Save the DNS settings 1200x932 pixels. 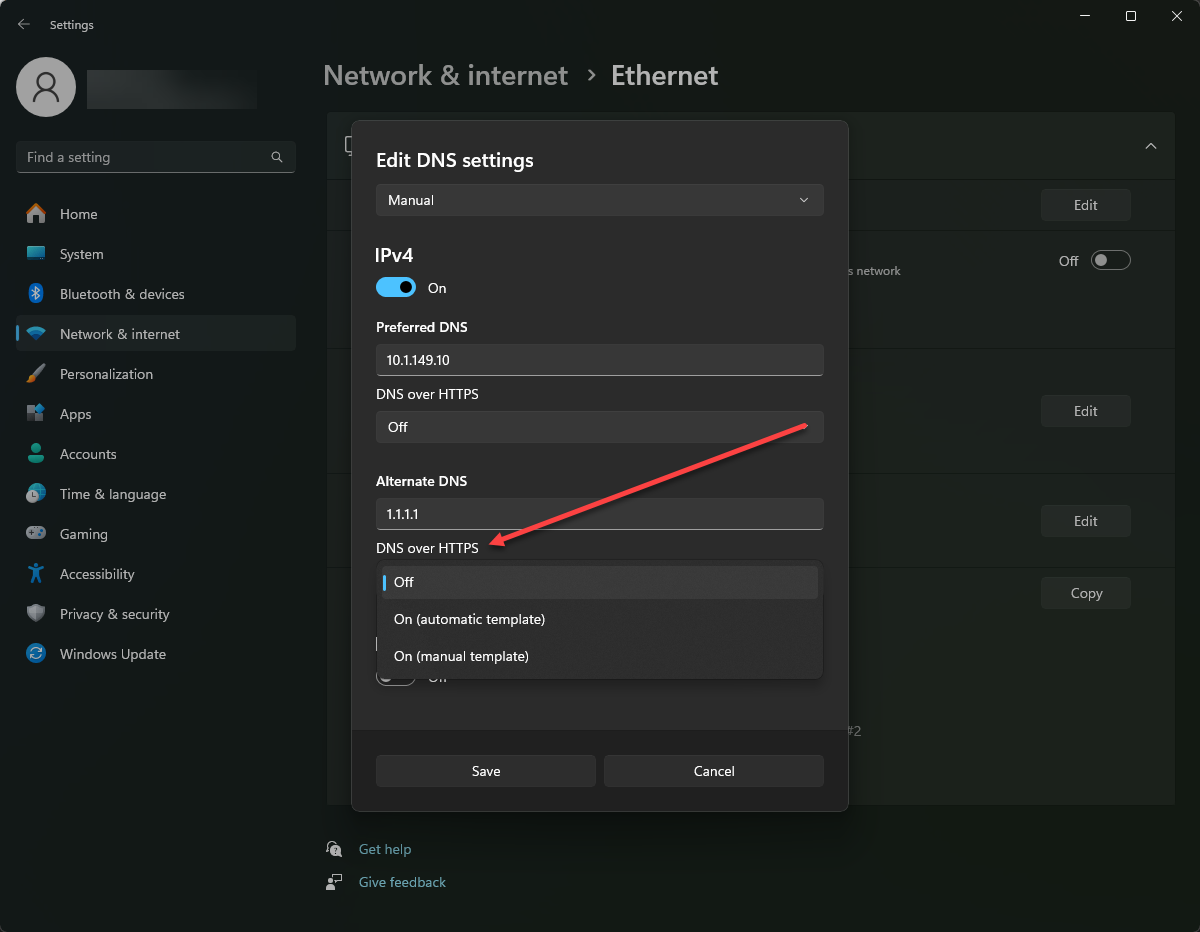point(486,771)
